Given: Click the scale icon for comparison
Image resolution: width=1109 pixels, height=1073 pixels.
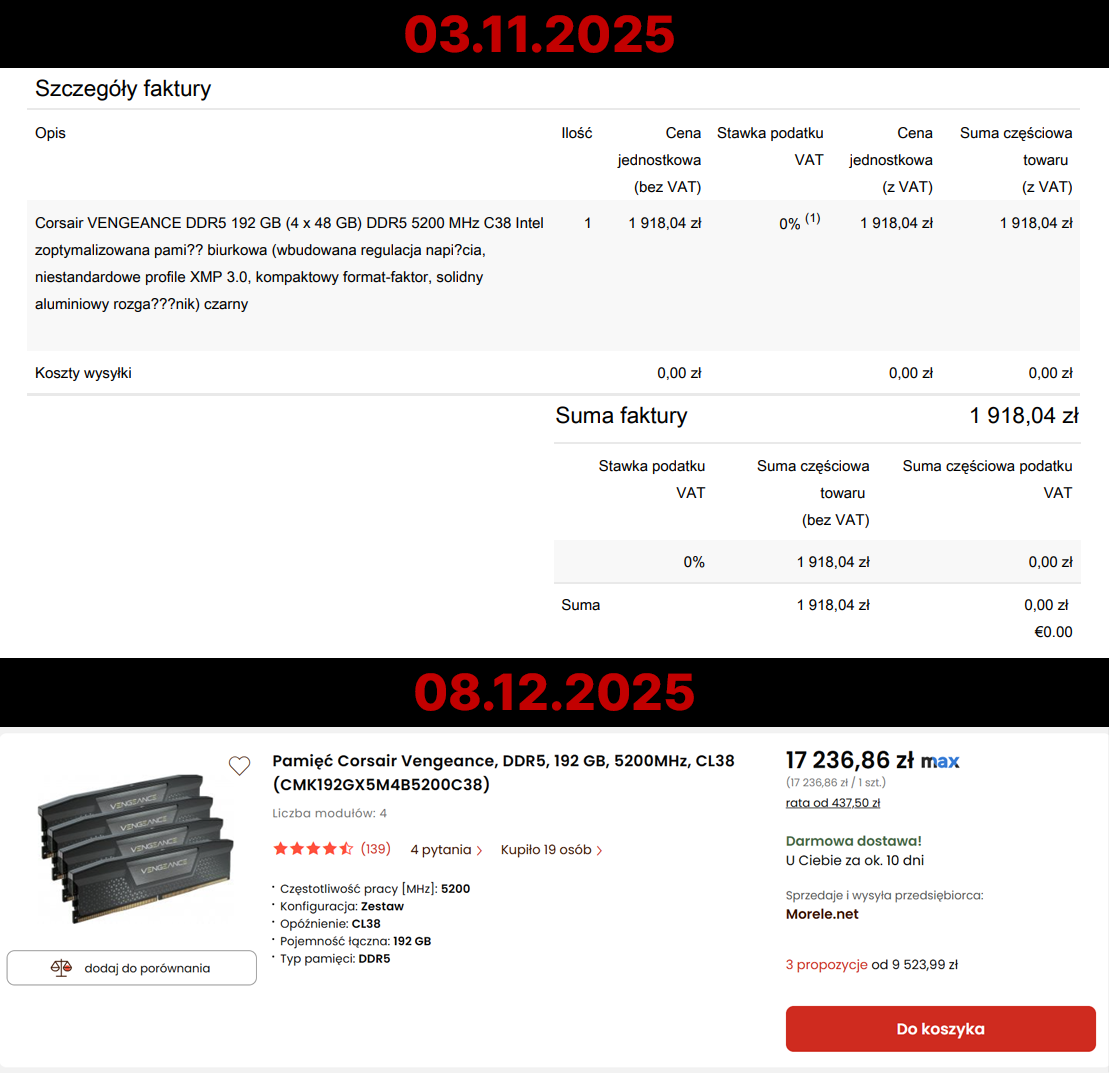Looking at the screenshot, I should (62, 968).
